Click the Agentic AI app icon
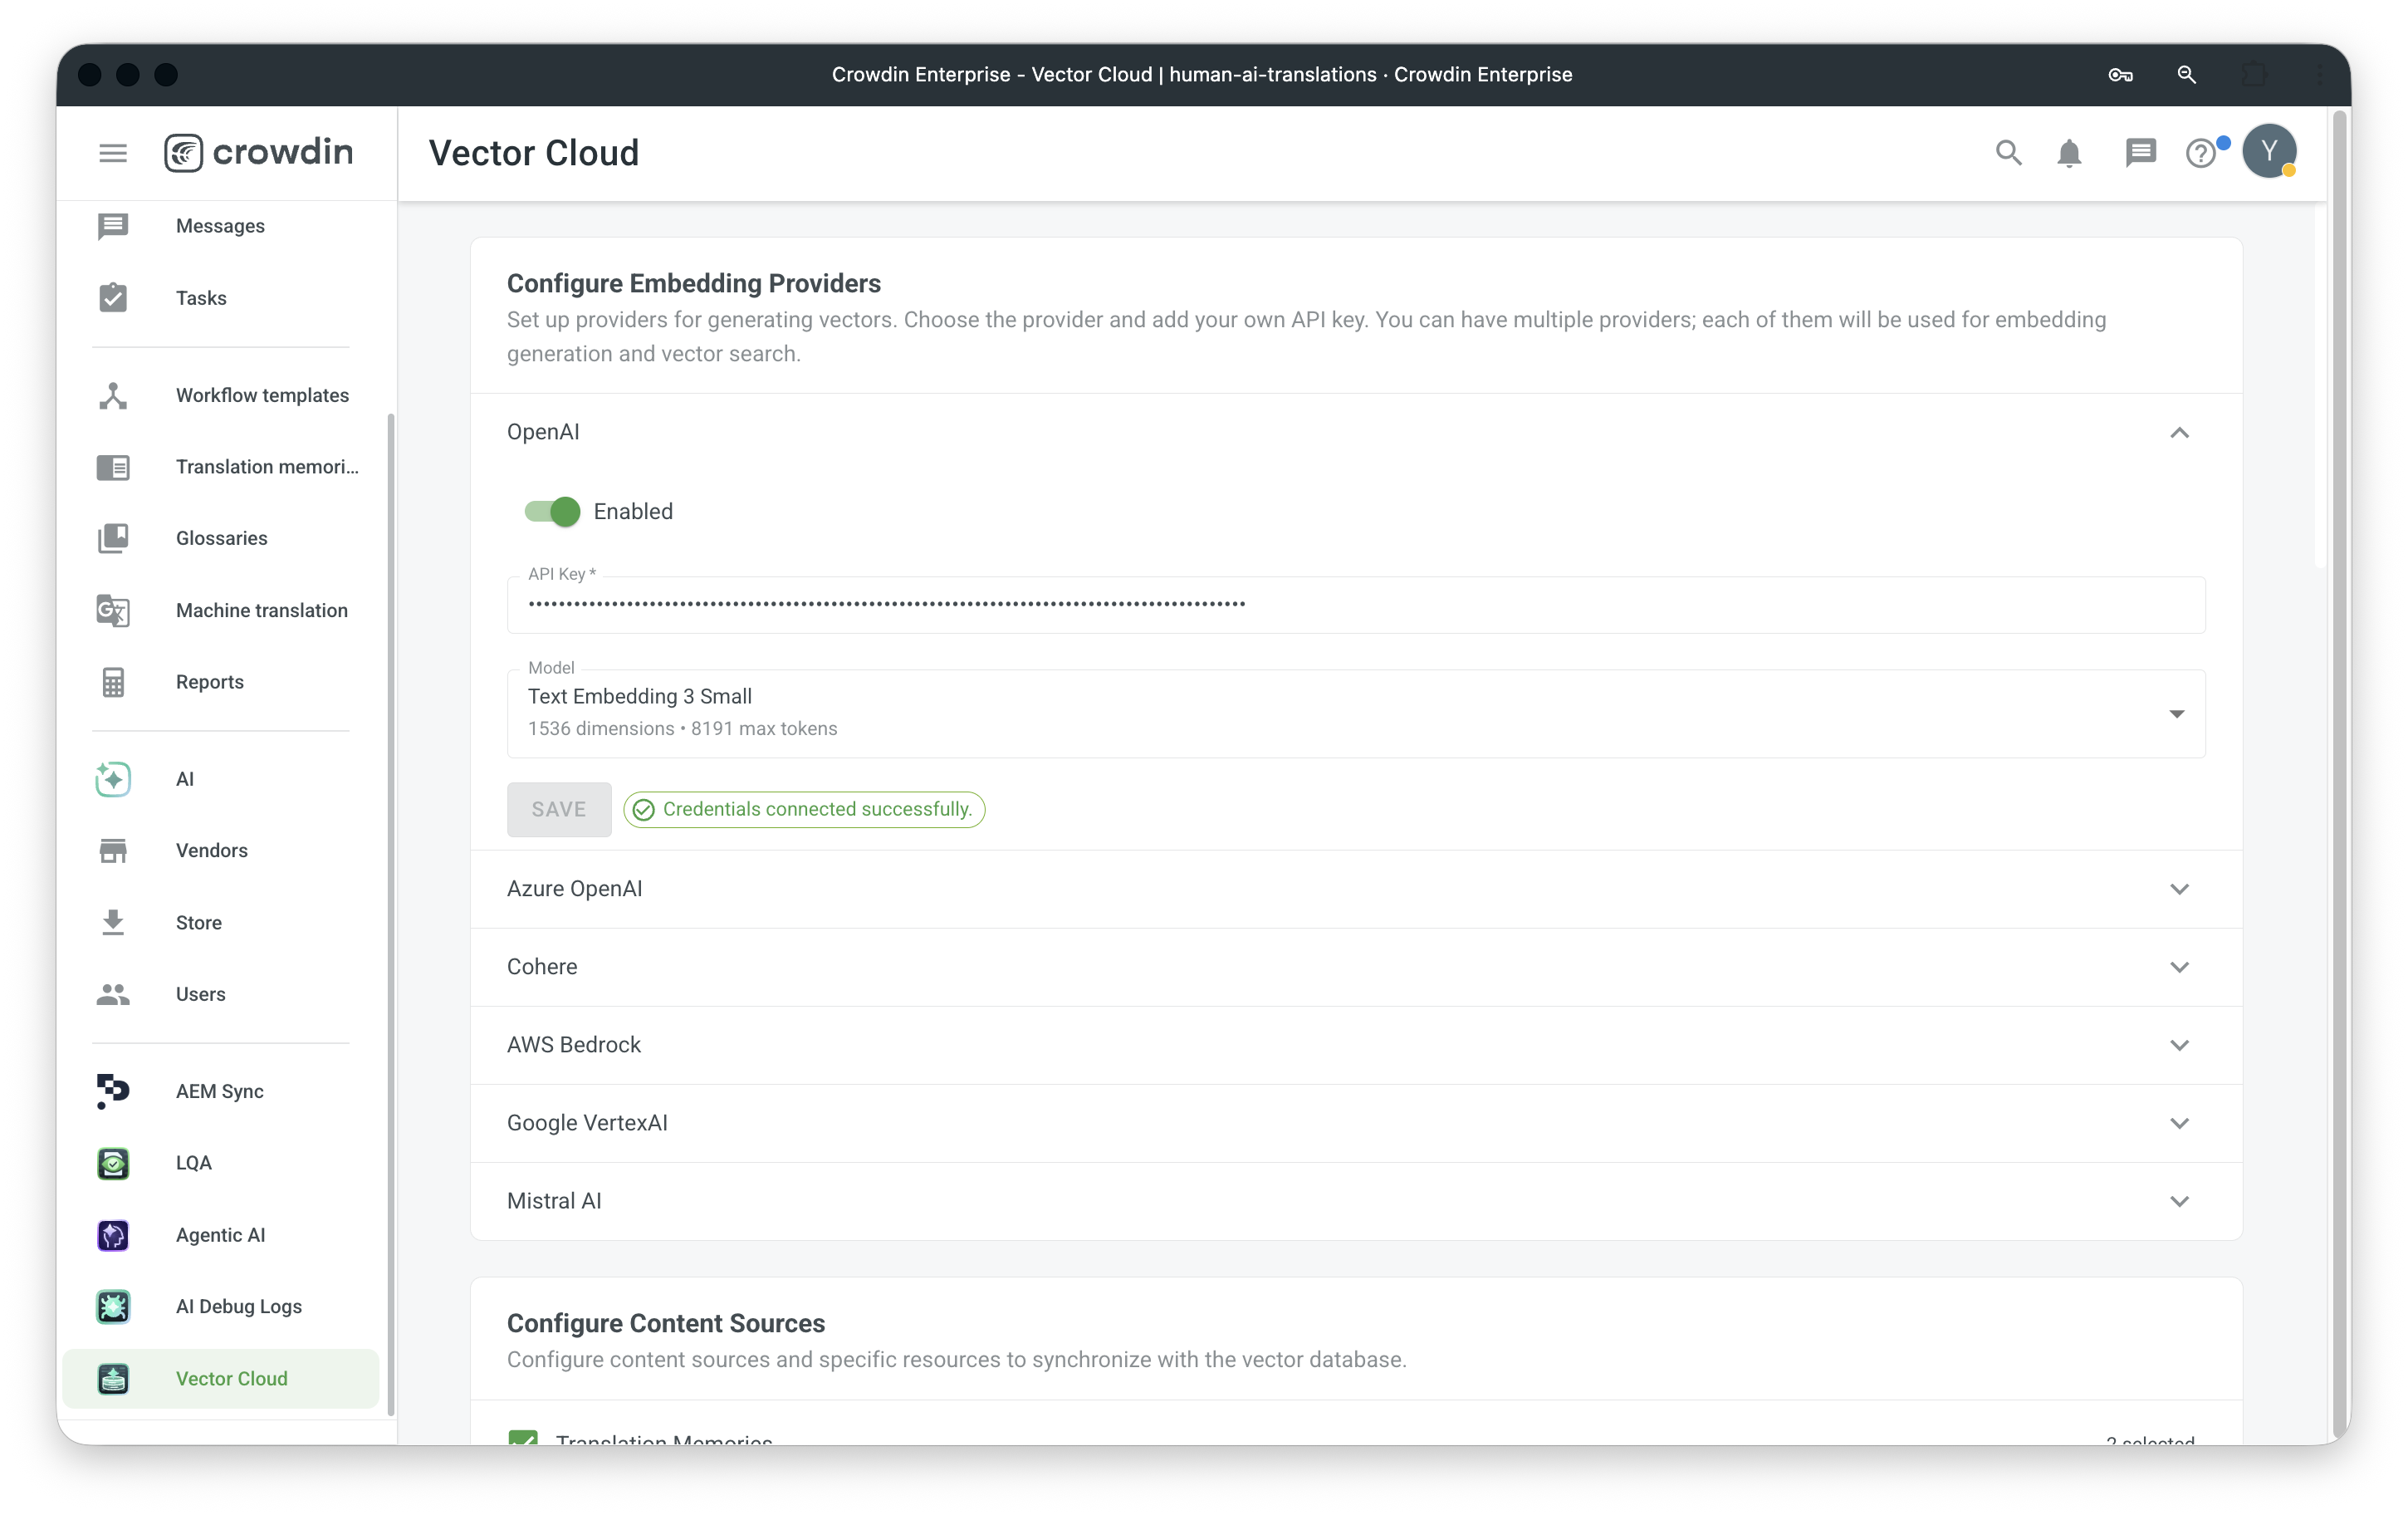 tap(113, 1235)
